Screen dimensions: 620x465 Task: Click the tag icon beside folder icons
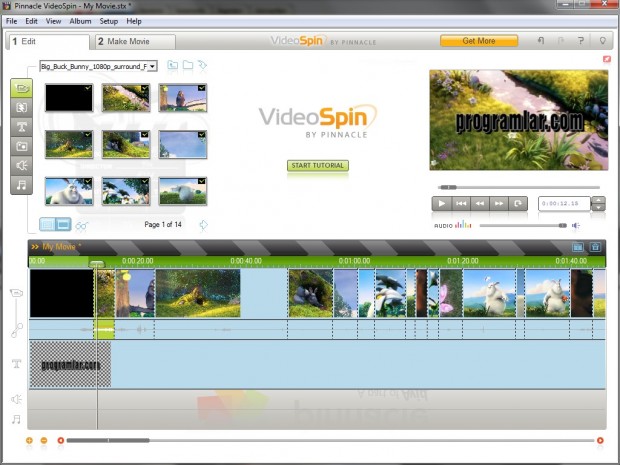click(202, 65)
